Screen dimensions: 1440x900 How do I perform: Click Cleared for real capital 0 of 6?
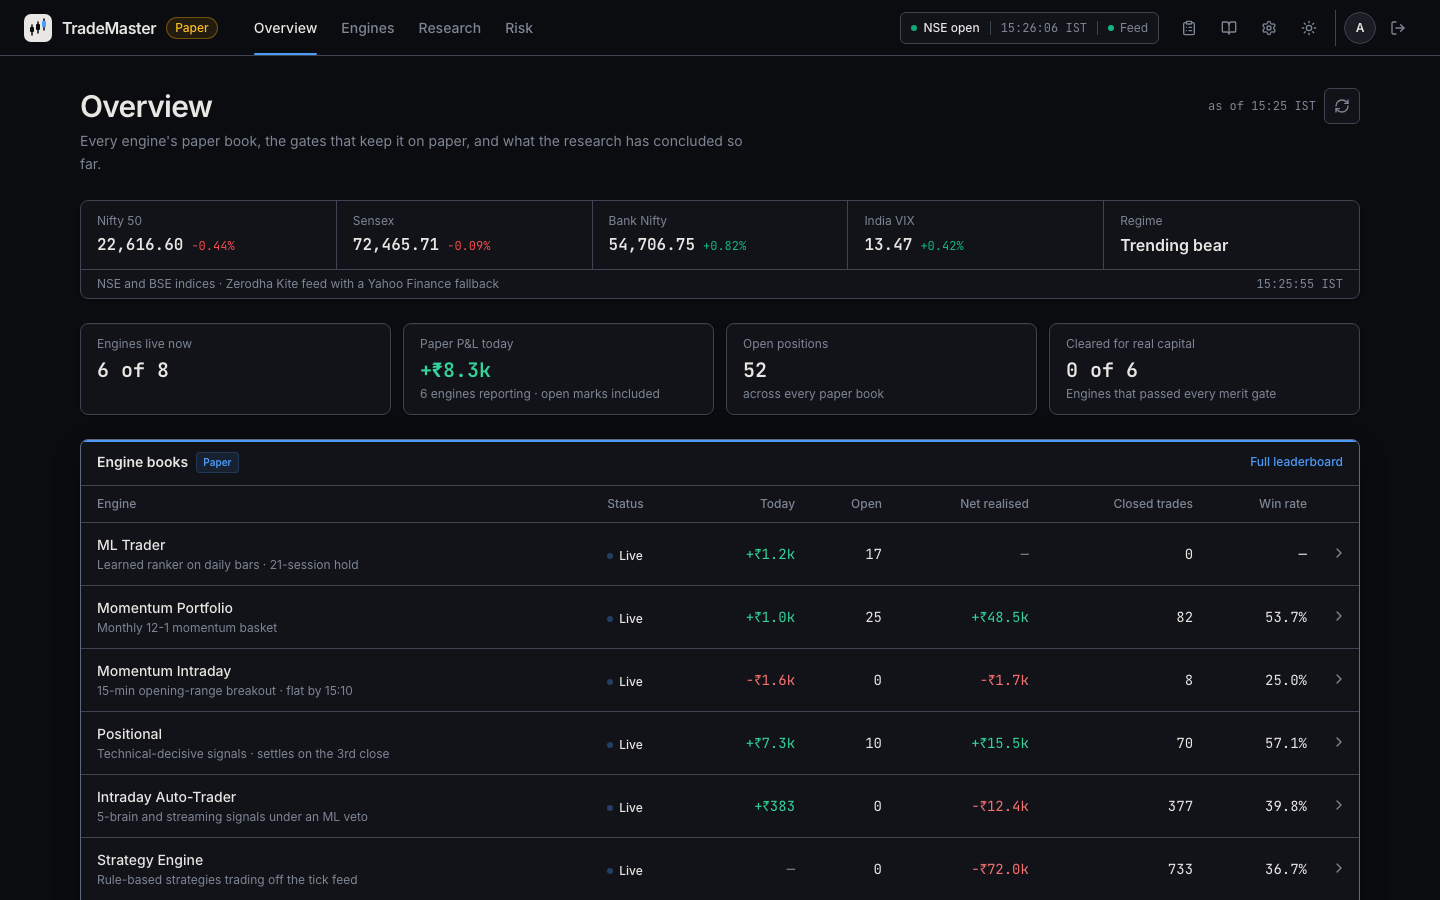tap(1102, 370)
